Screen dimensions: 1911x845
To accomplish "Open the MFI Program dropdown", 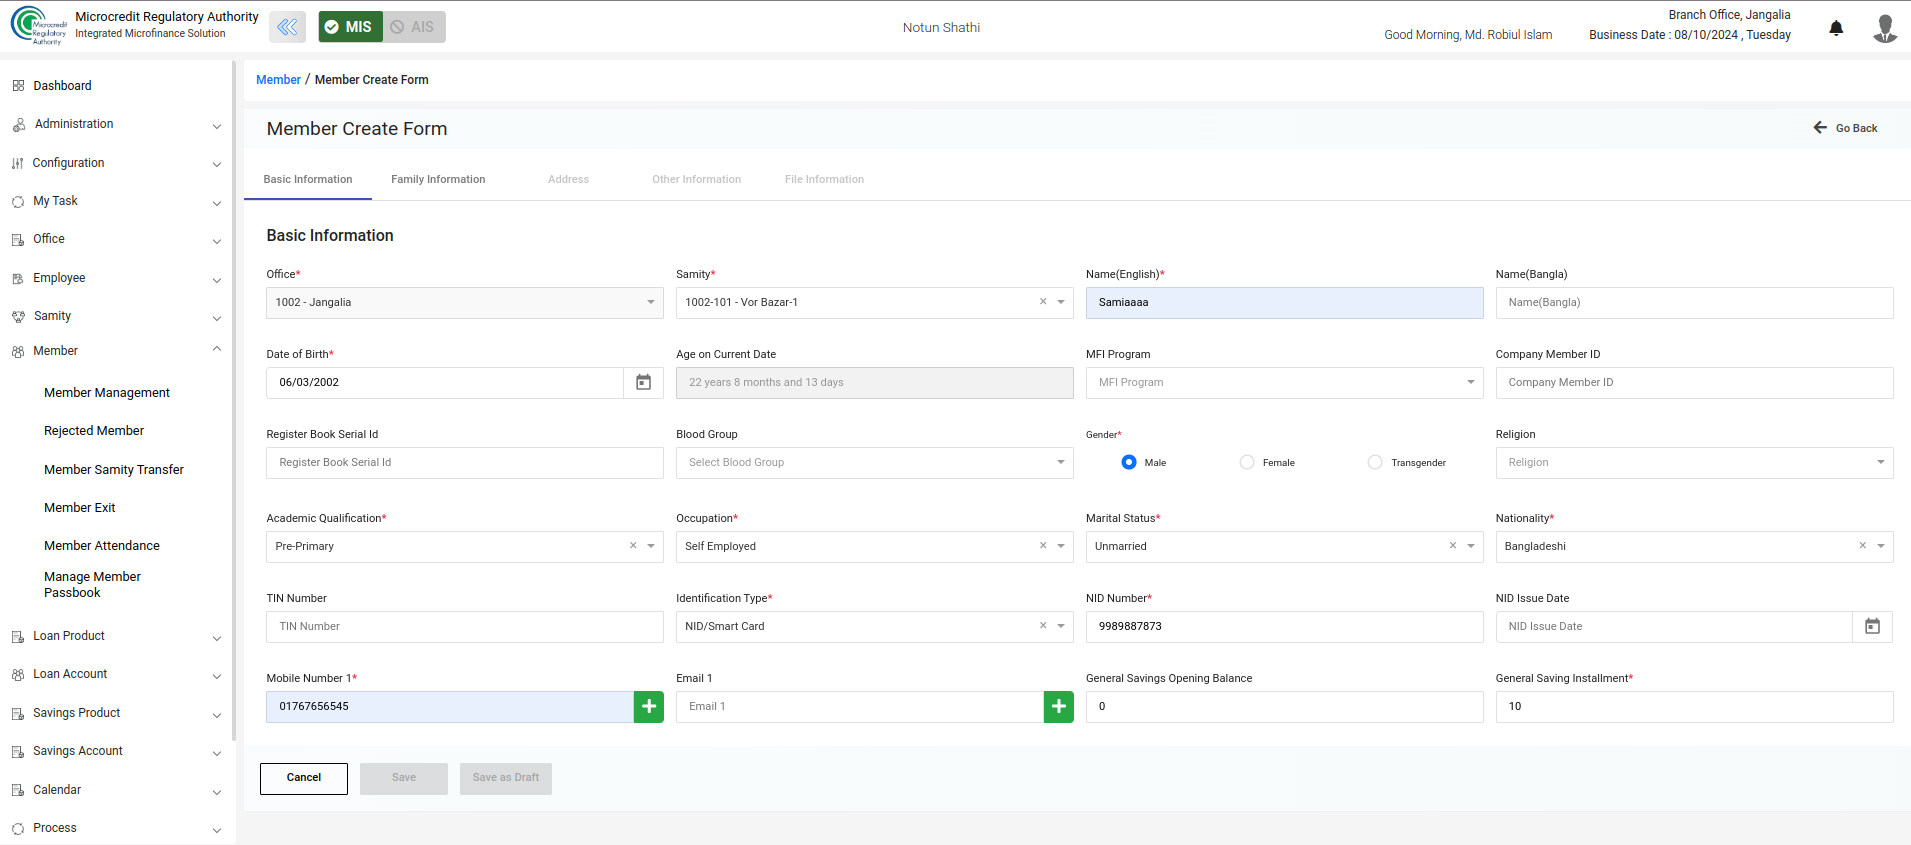I will pyautogui.click(x=1284, y=383).
